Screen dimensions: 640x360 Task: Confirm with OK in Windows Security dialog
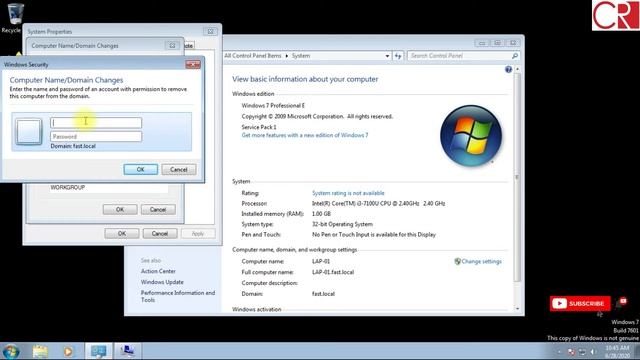(x=140, y=169)
